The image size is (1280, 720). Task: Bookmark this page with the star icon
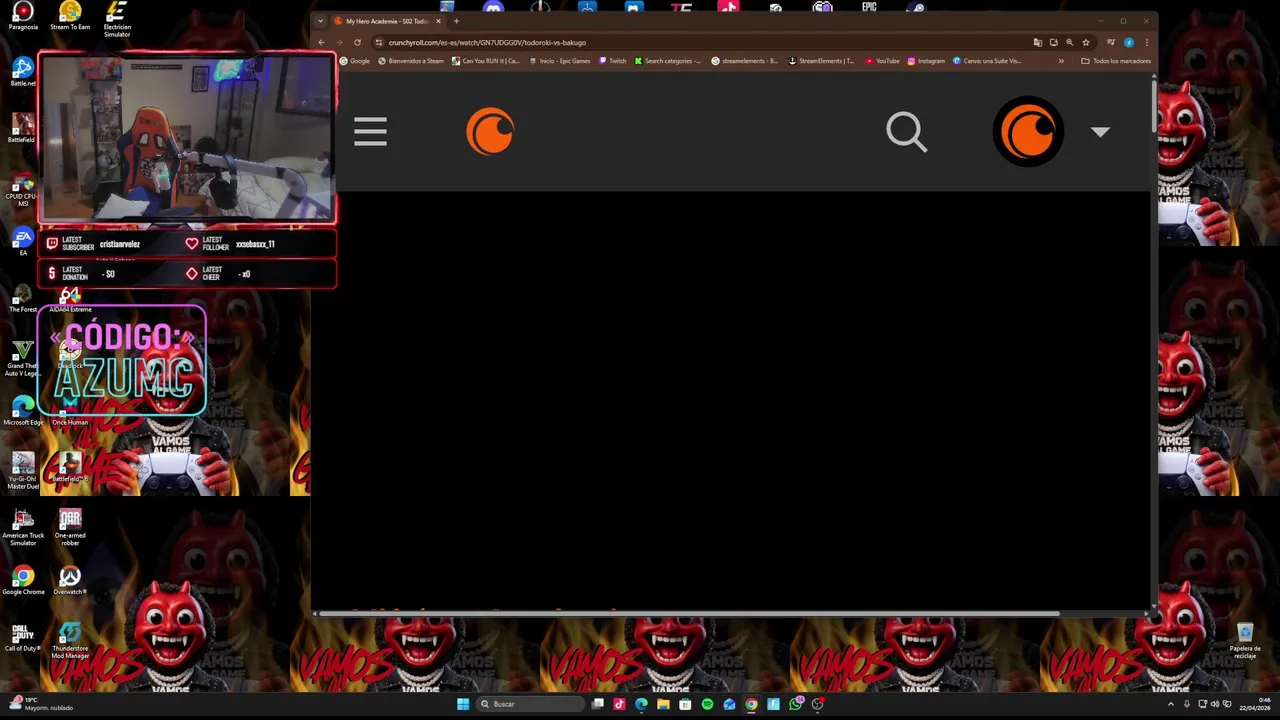click(1086, 42)
